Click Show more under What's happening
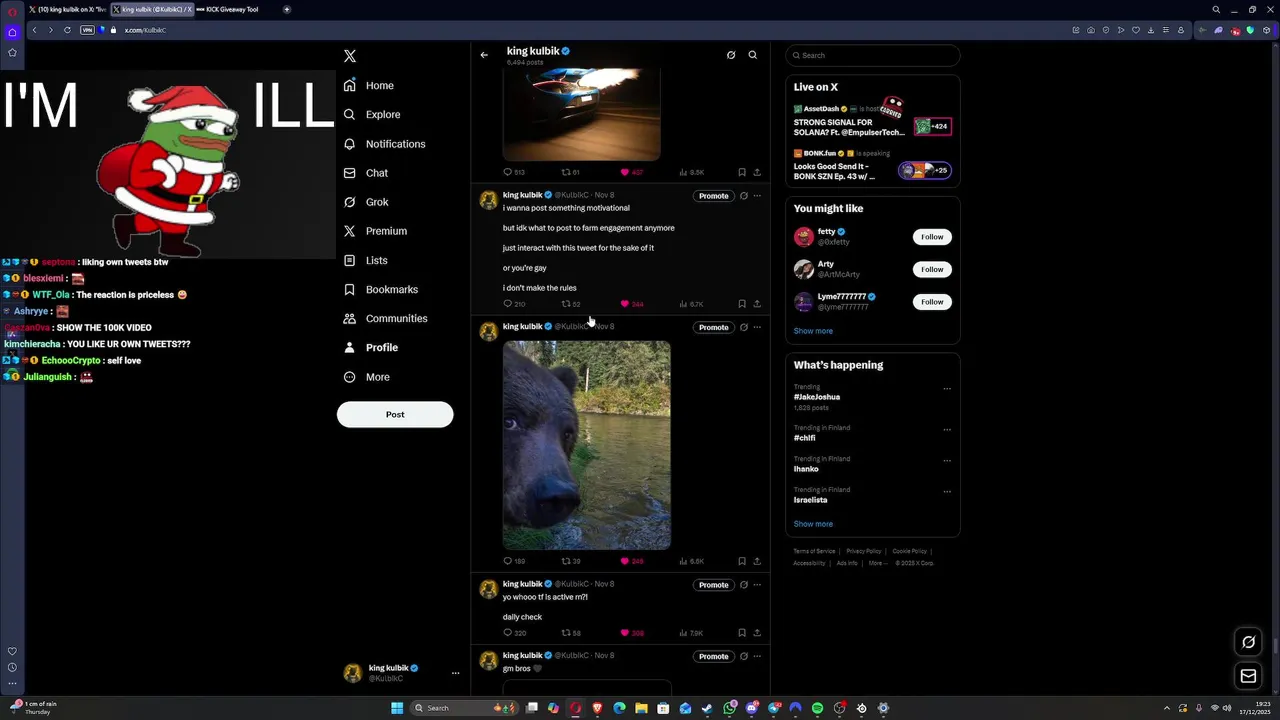Viewport: 1280px width, 720px height. [813, 524]
